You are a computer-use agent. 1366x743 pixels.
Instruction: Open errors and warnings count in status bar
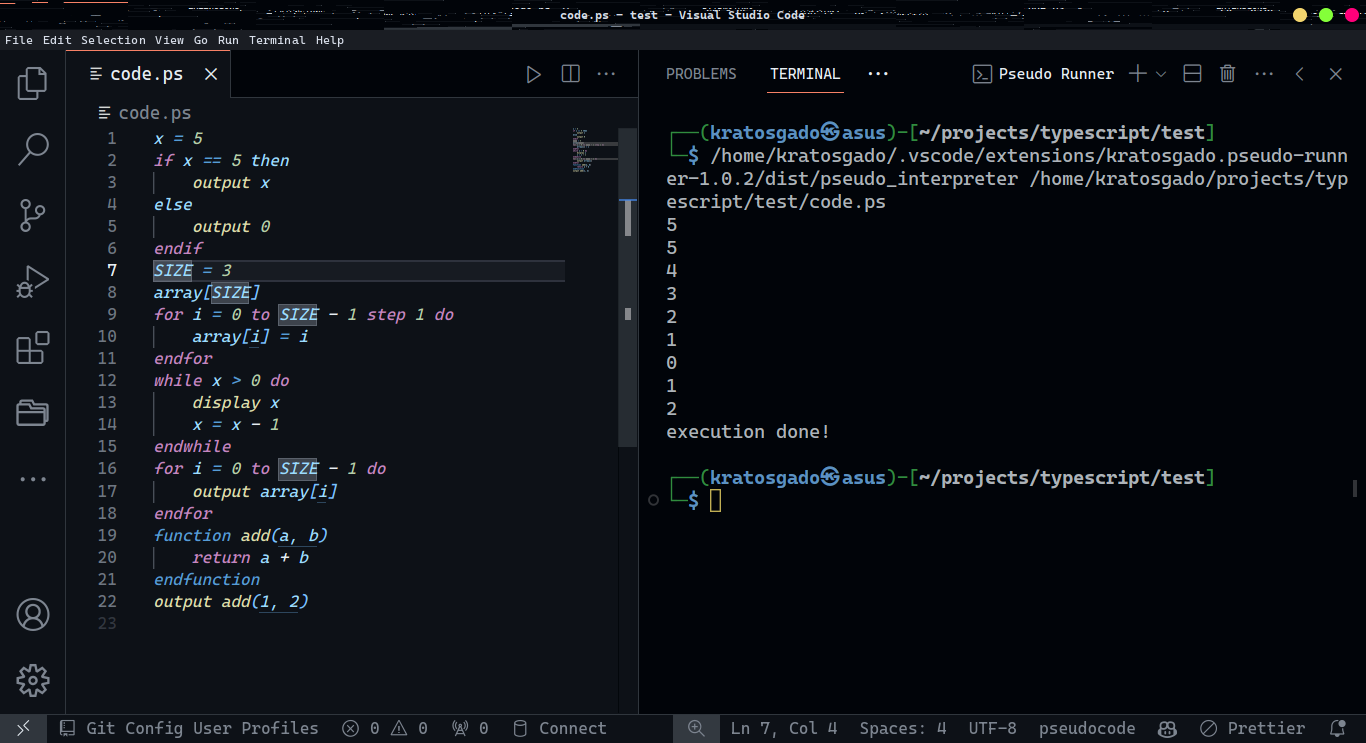click(x=385, y=728)
